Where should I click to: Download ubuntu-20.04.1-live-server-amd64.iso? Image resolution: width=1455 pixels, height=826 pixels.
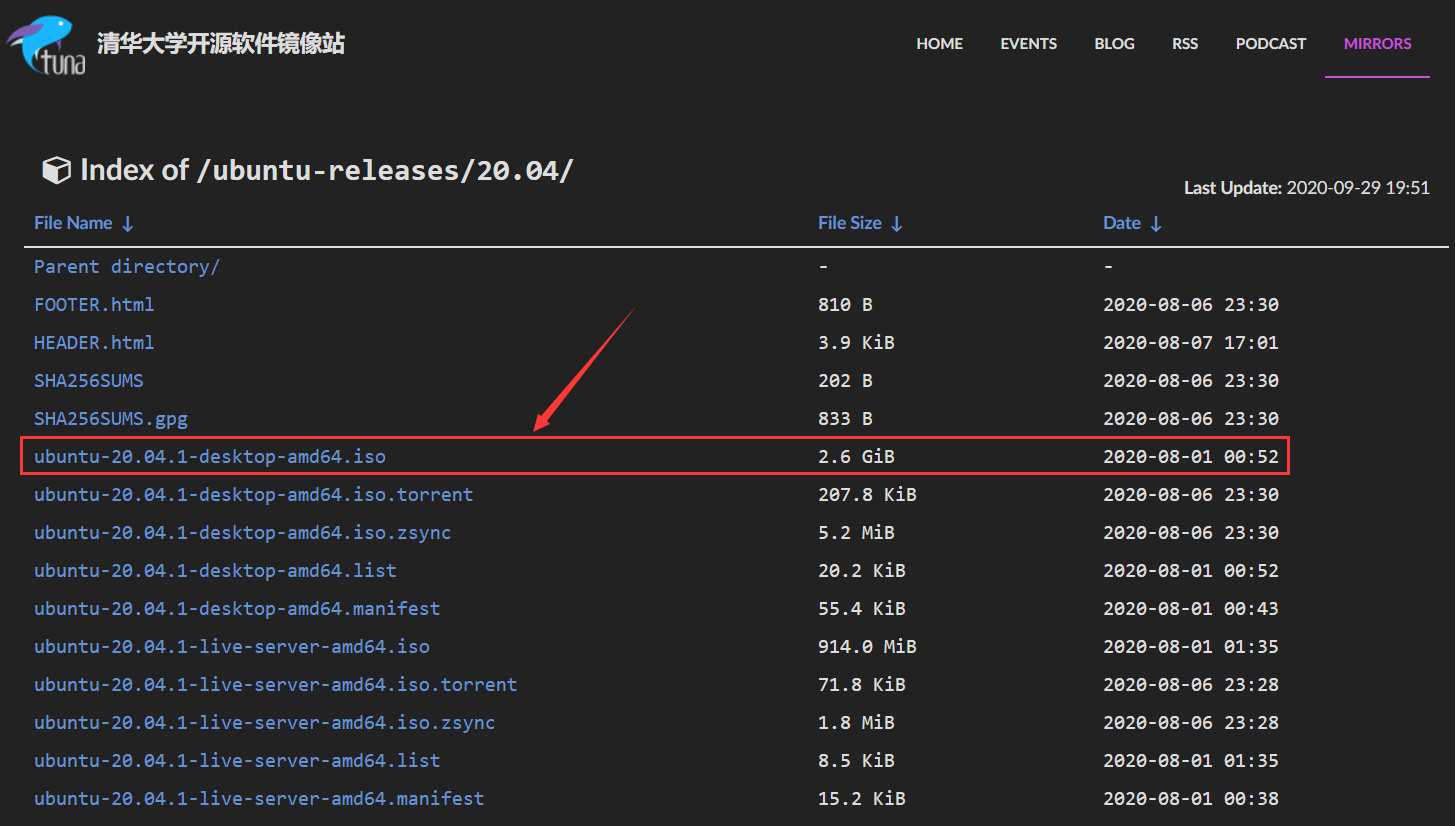coord(232,647)
